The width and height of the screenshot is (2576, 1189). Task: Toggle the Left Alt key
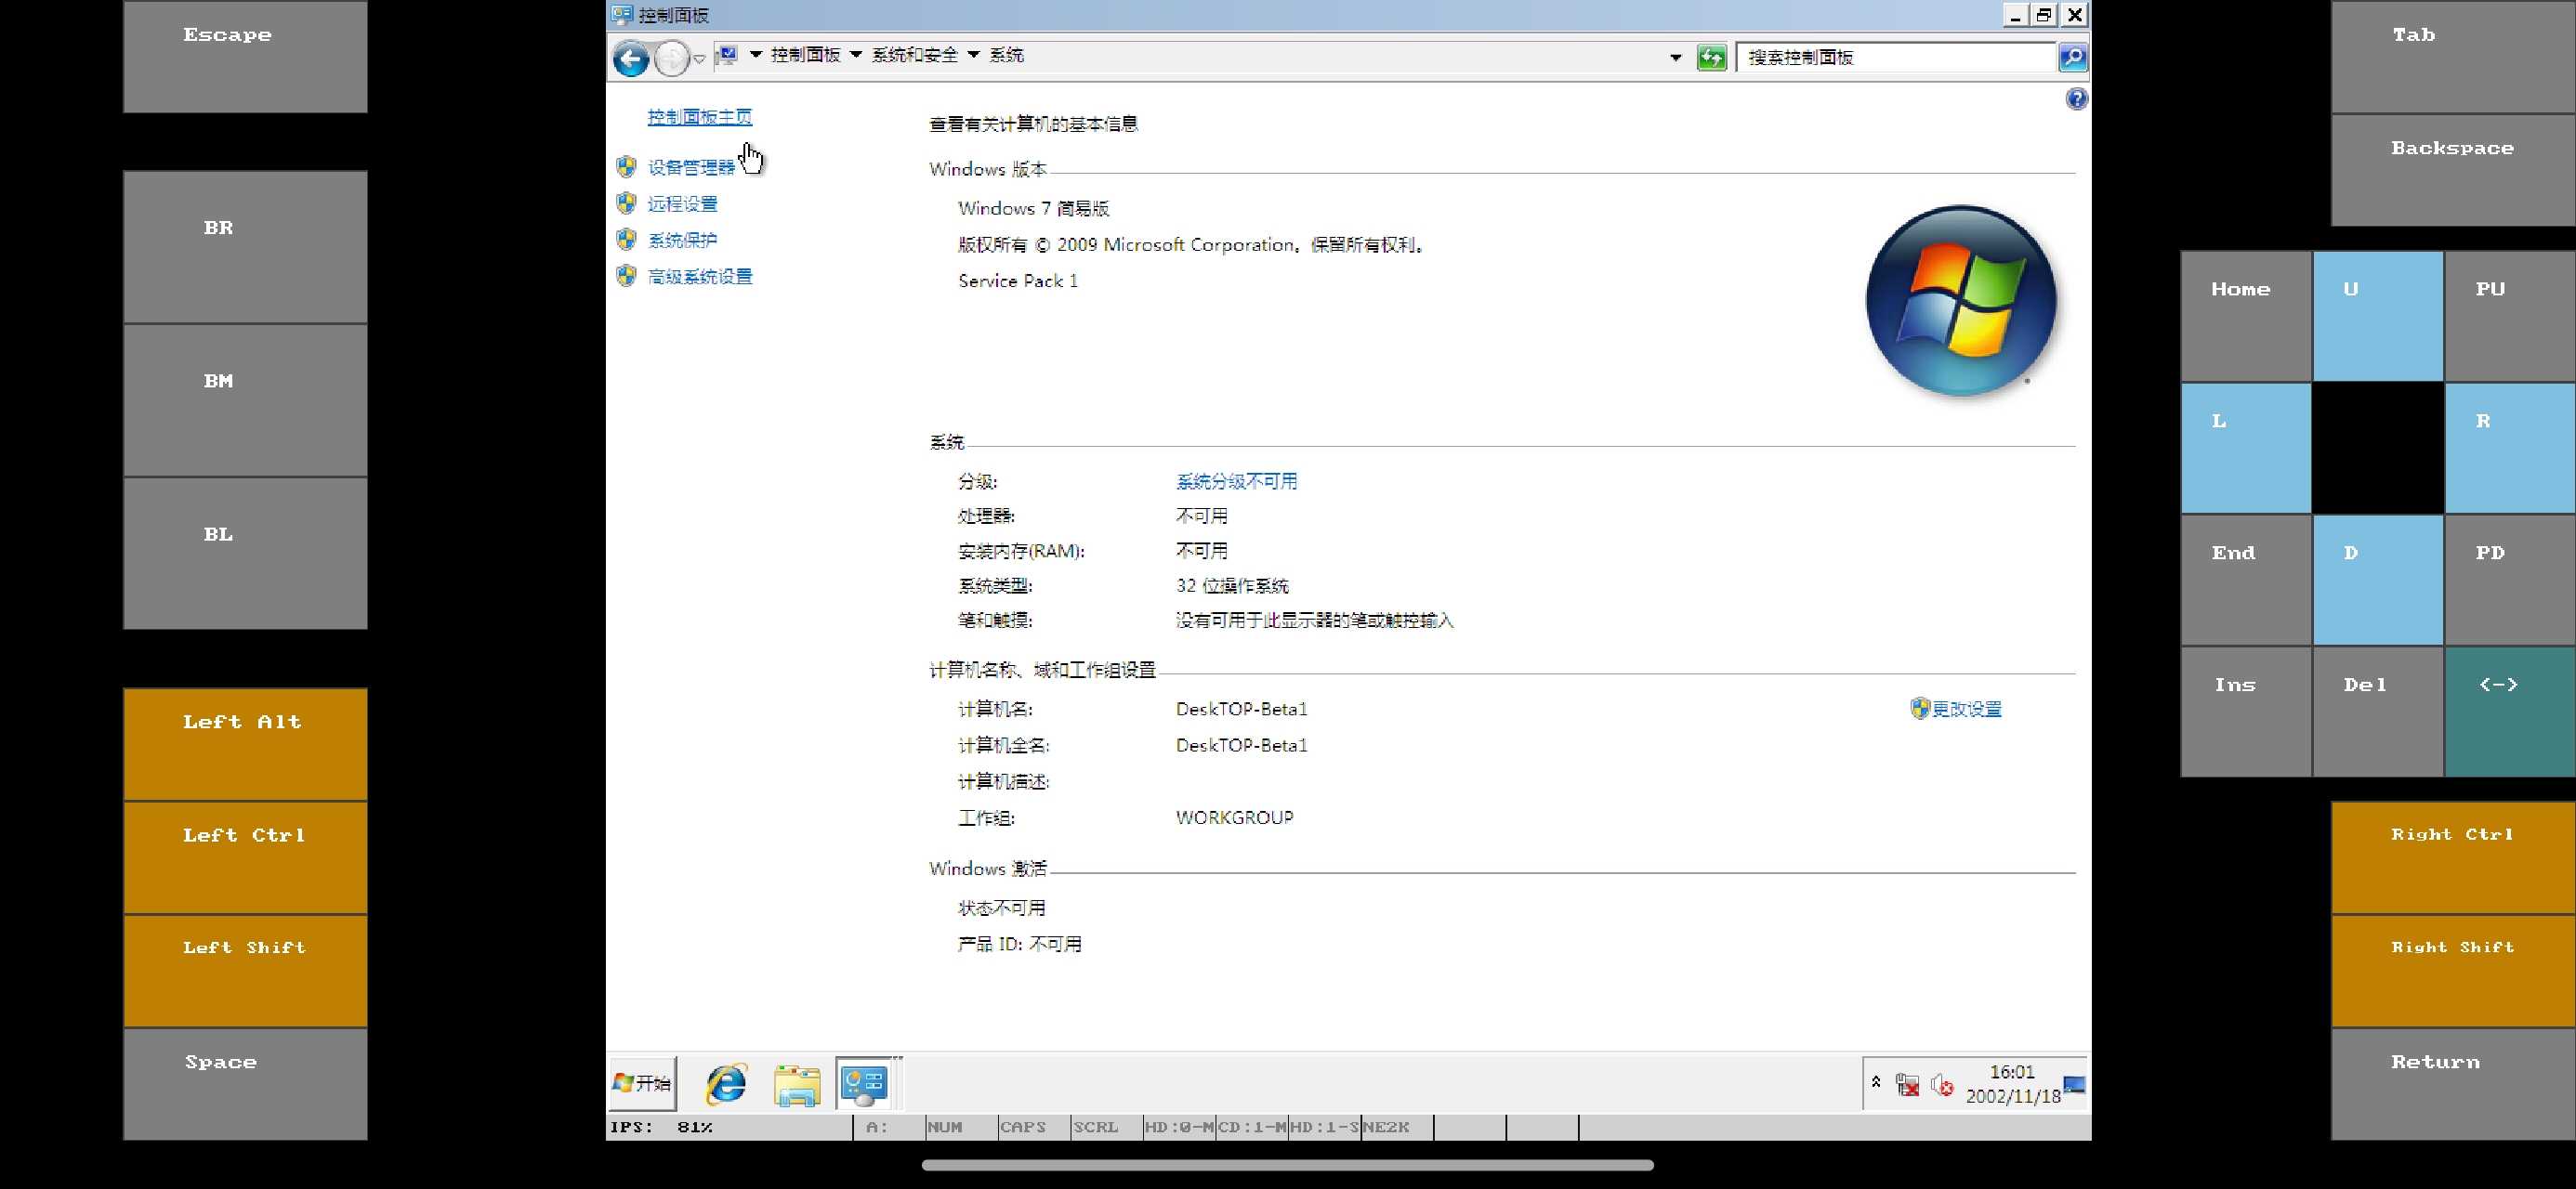[x=245, y=743]
